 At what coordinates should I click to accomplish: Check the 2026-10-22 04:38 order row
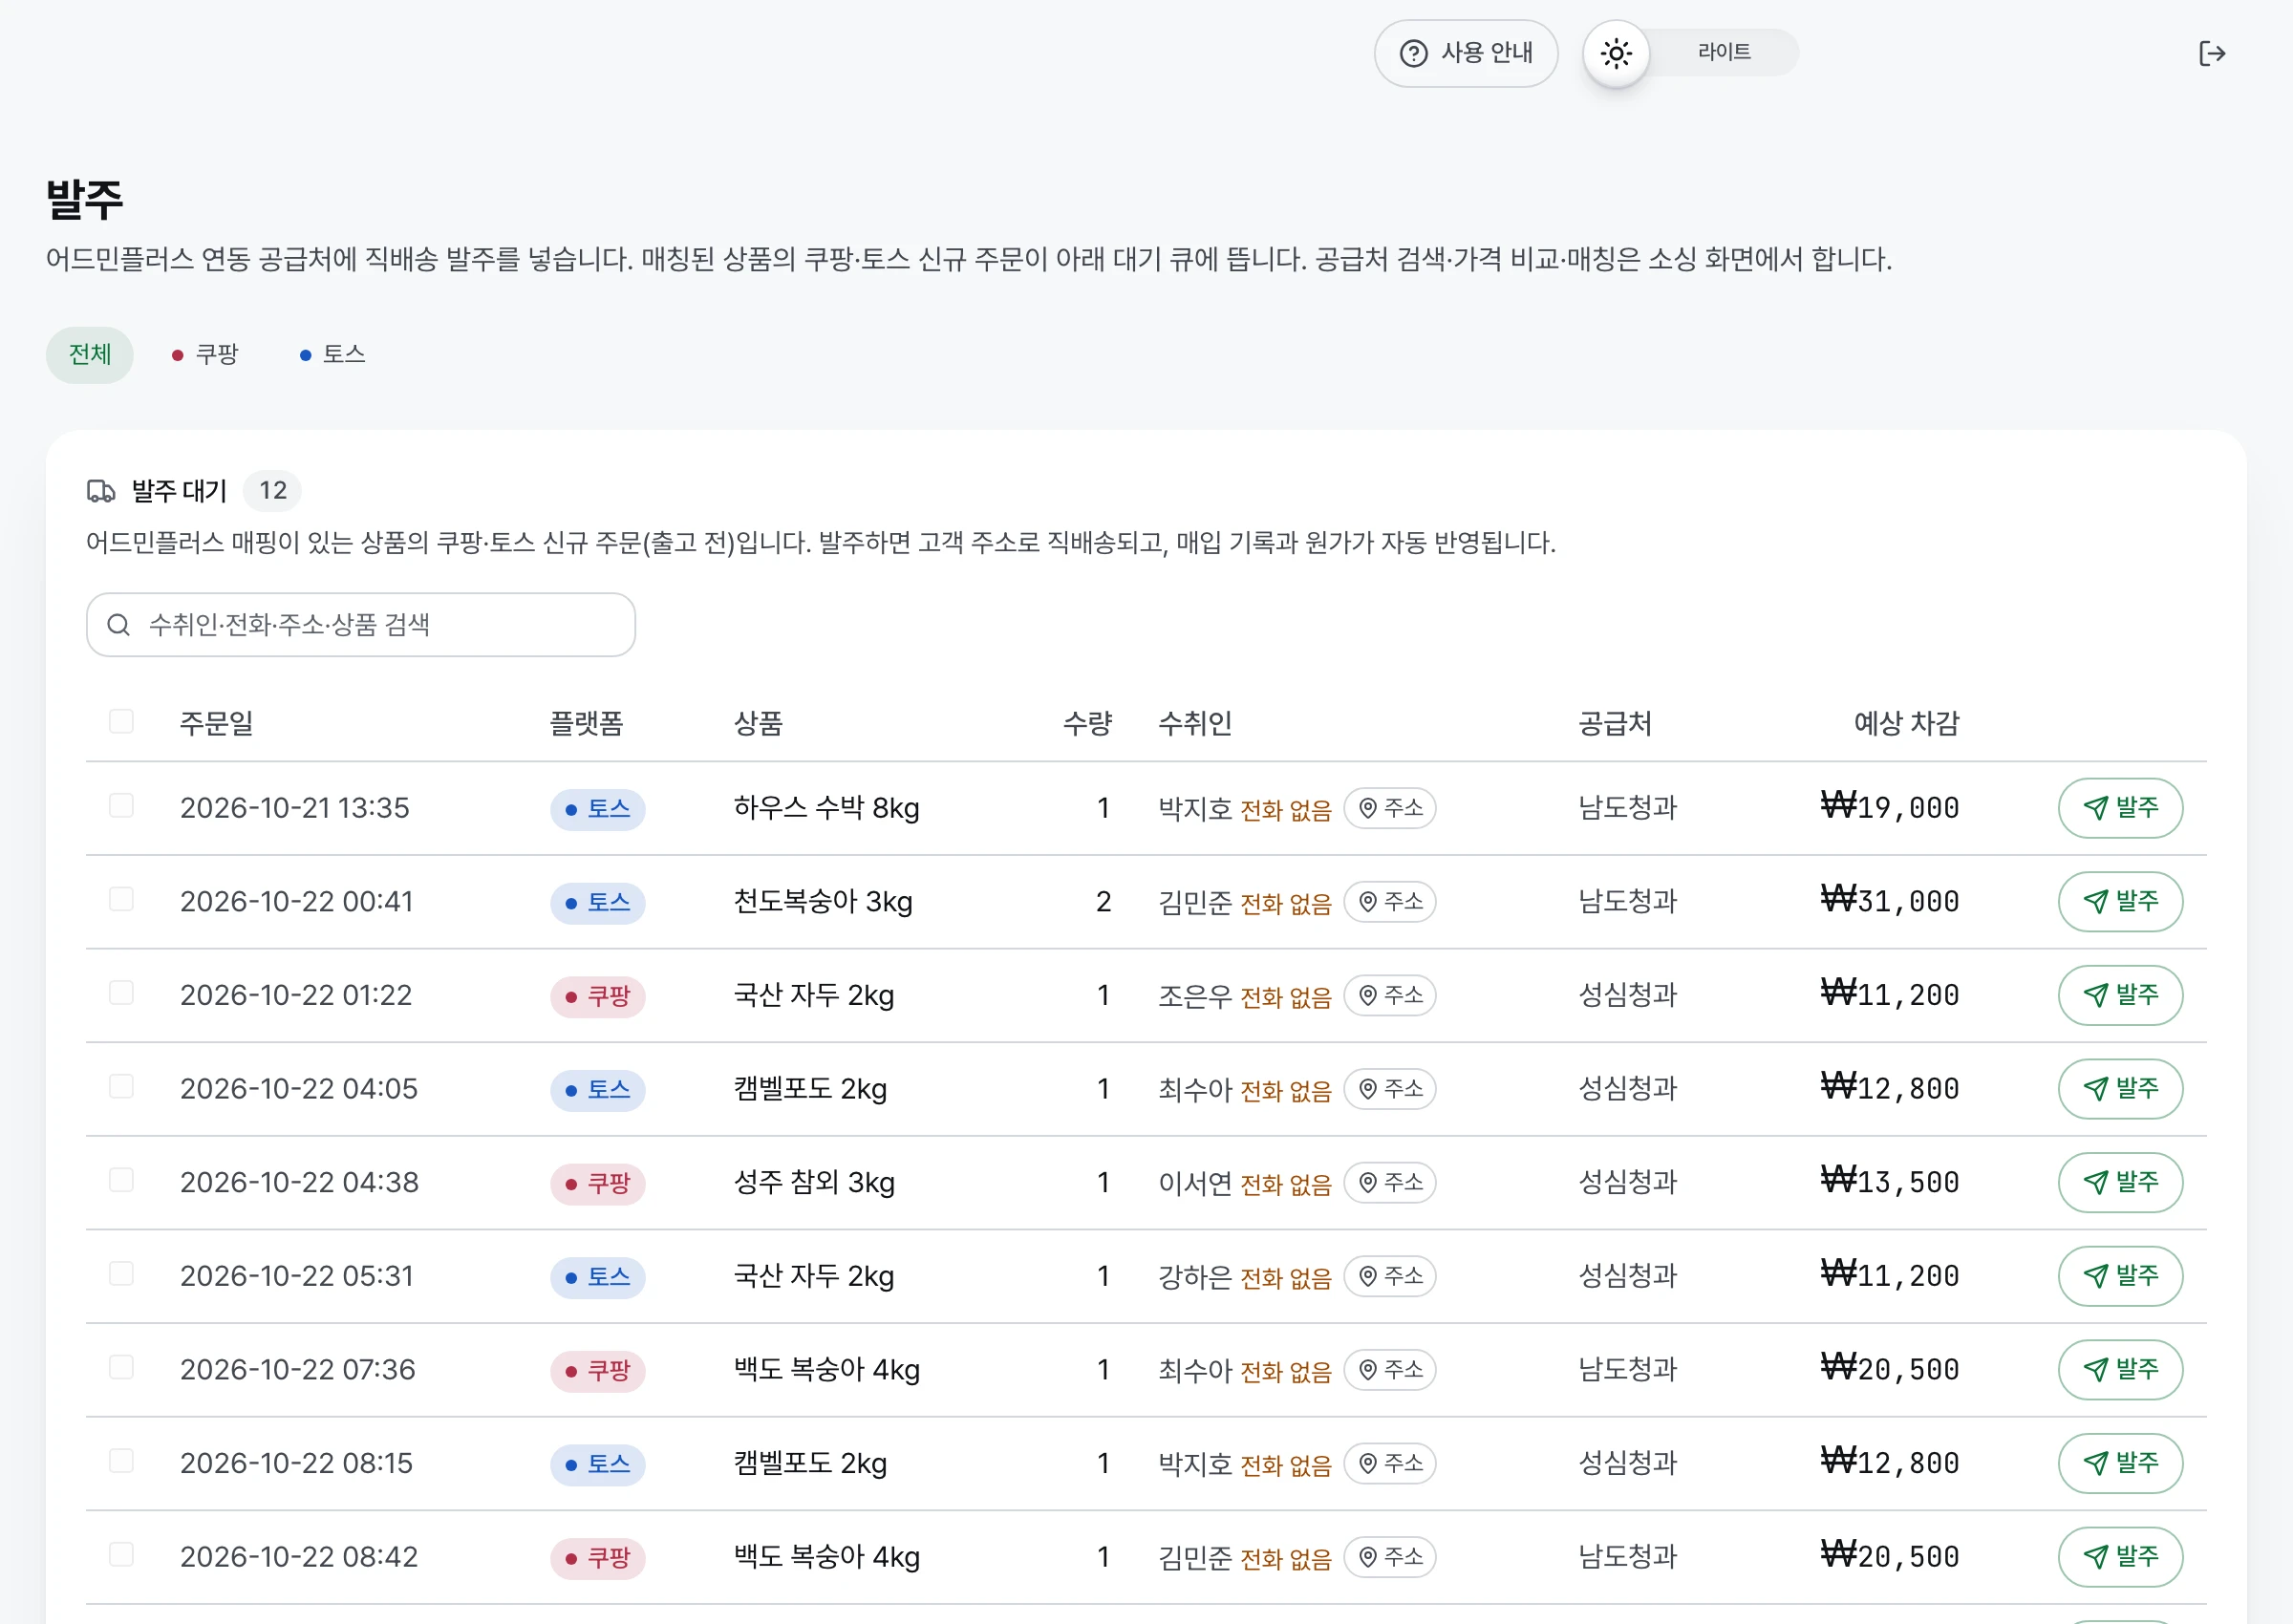pyautogui.click(x=121, y=1180)
